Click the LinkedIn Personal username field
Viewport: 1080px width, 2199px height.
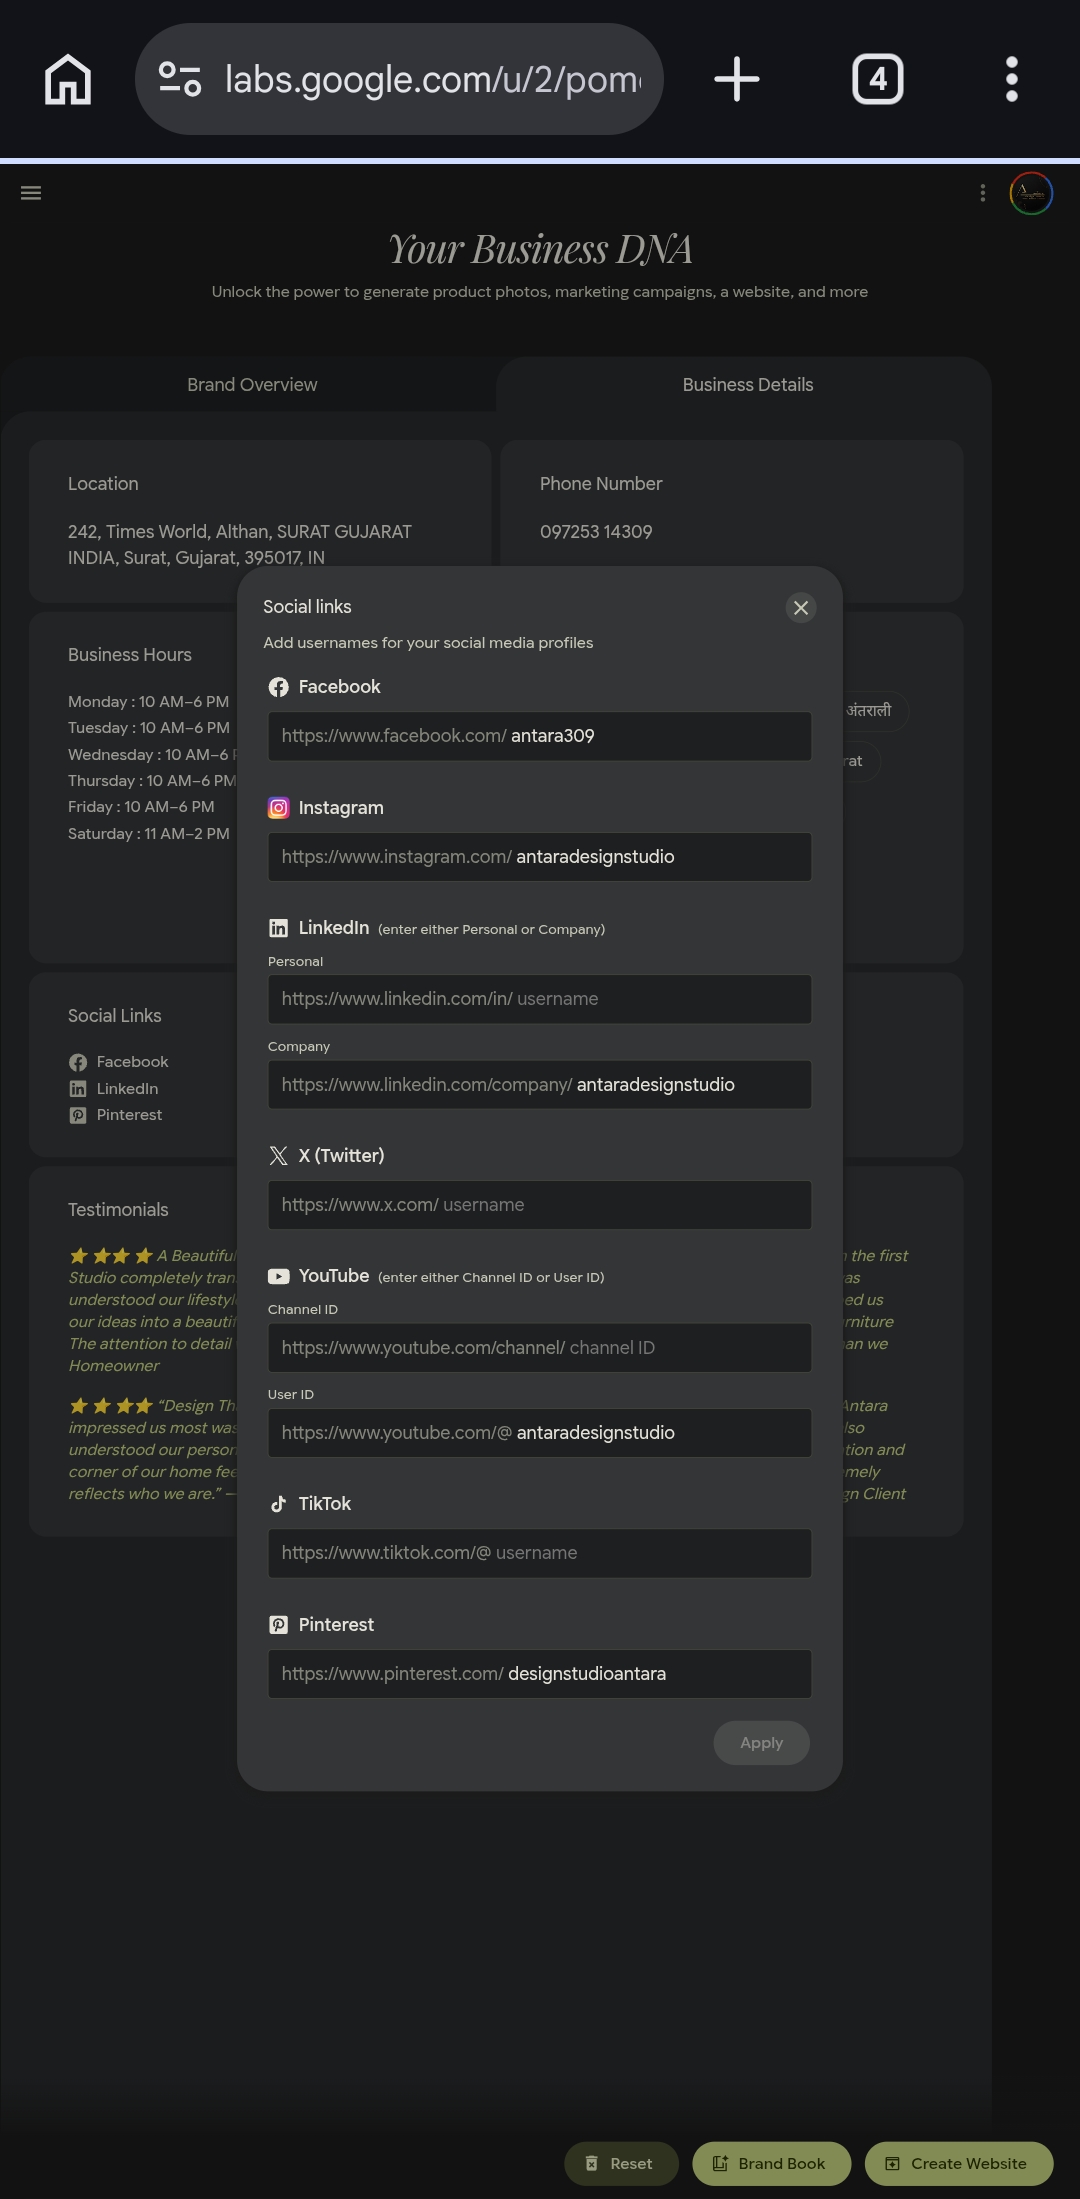pyautogui.click(x=540, y=999)
